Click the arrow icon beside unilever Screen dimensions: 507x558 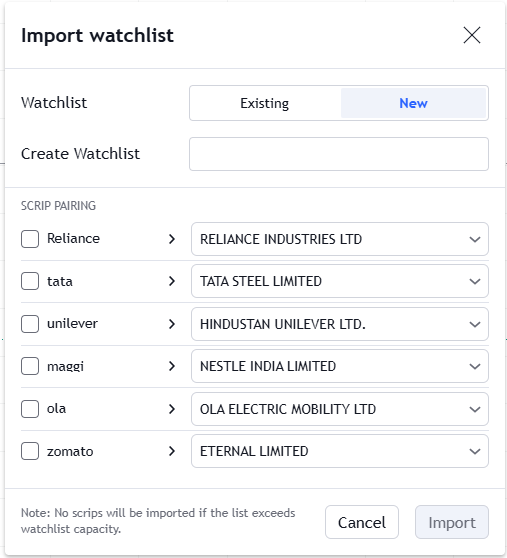click(172, 324)
